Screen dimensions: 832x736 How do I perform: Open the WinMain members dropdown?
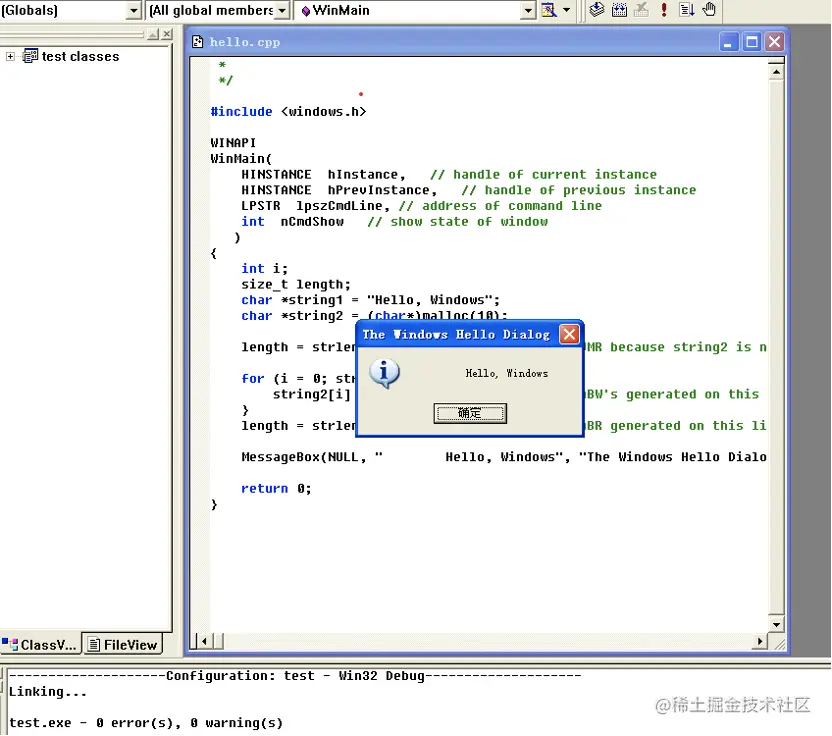click(x=527, y=11)
